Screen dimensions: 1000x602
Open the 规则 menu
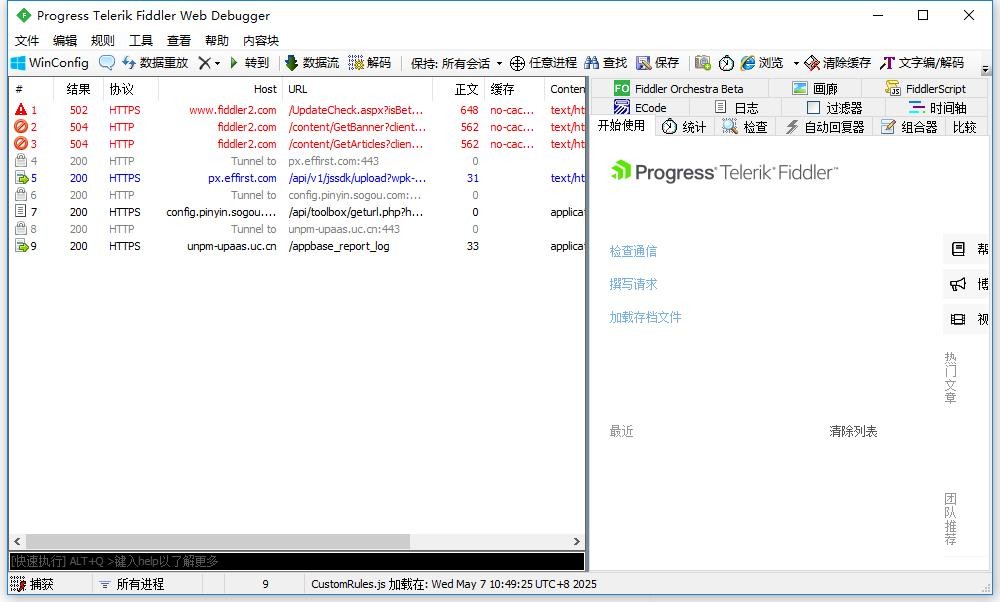103,41
